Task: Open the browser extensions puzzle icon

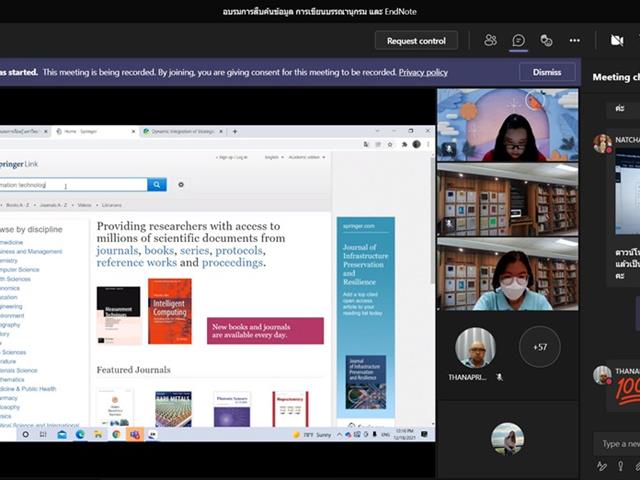Action: click(404, 144)
